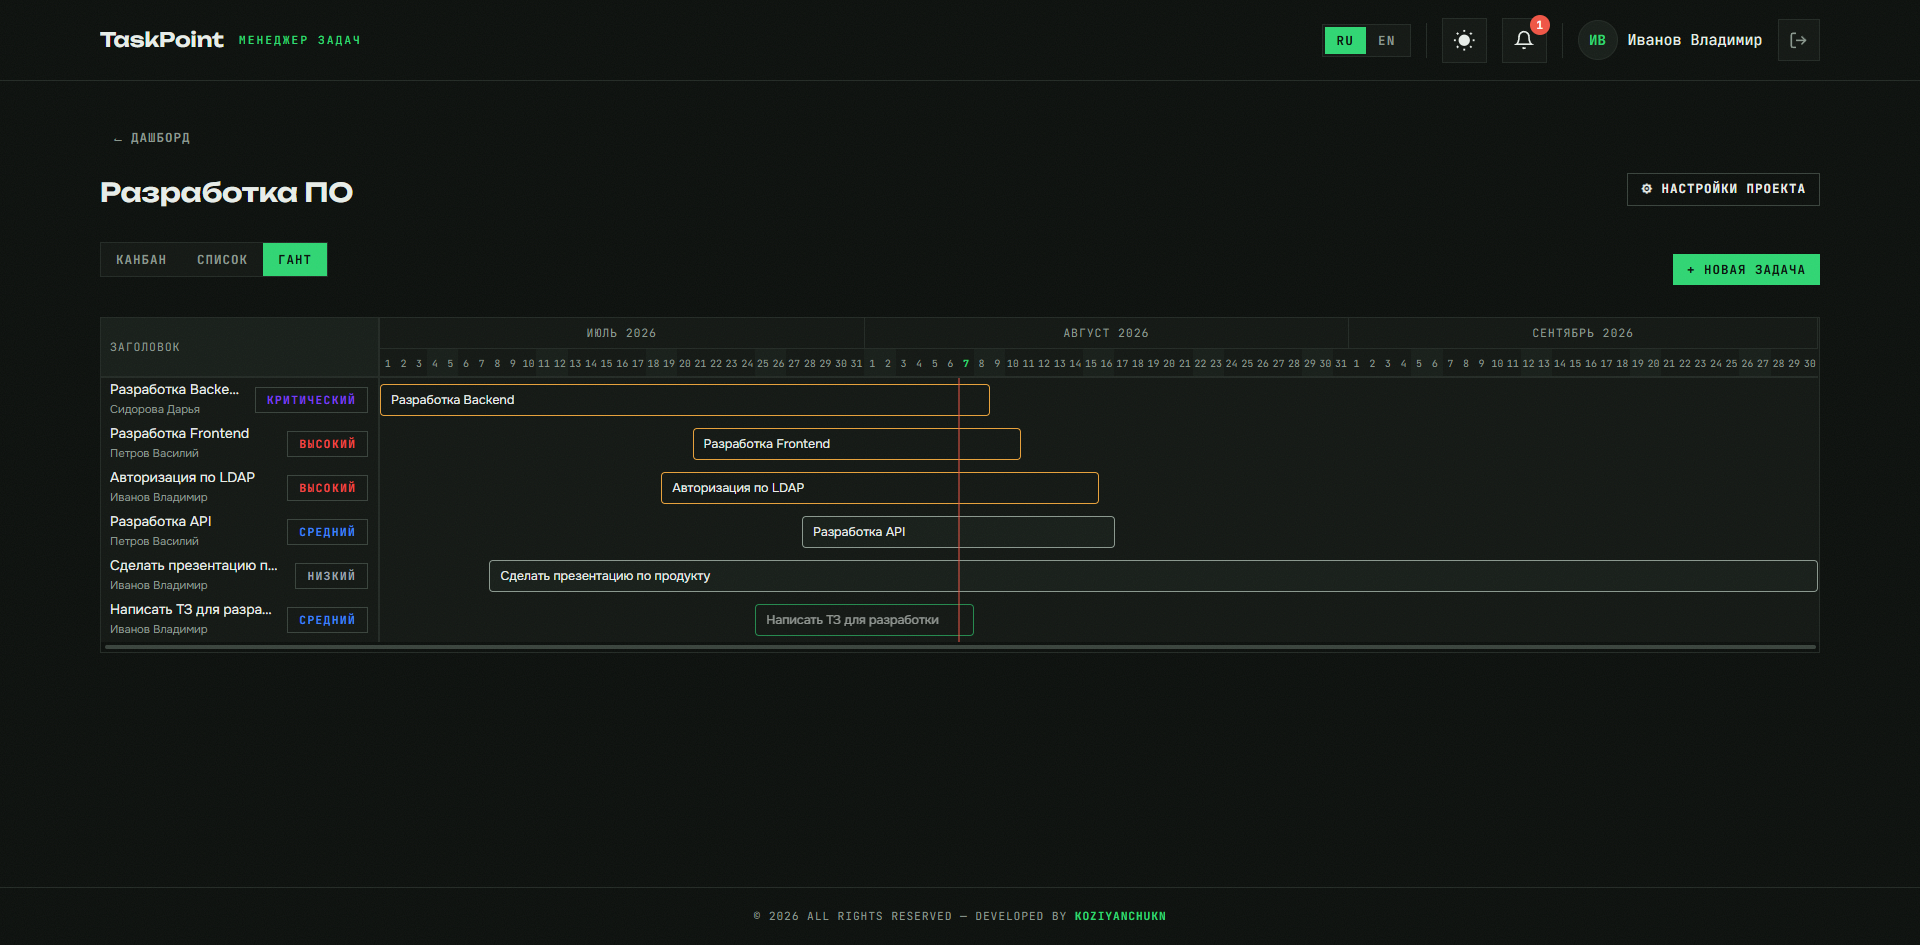The height and width of the screenshot is (945, 1920).
Task: Toggle the light/dark theme sun icon
Action: click(1464, 40)
